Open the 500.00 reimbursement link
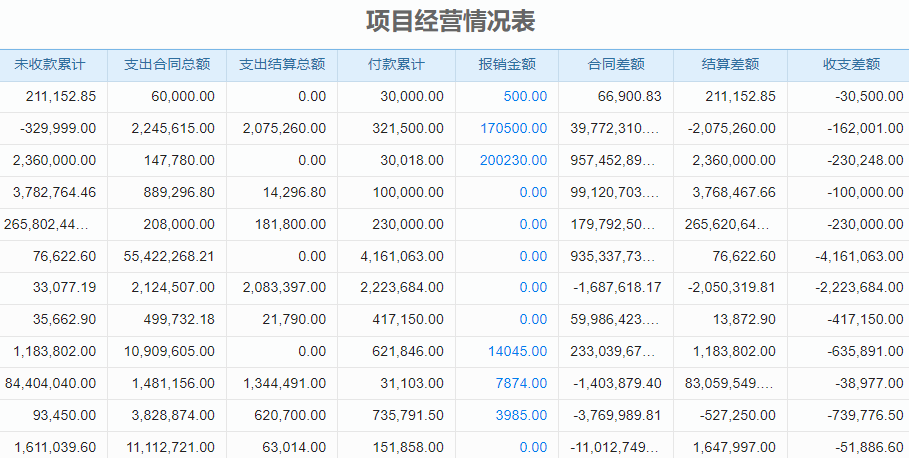 [x=525, y=97]
